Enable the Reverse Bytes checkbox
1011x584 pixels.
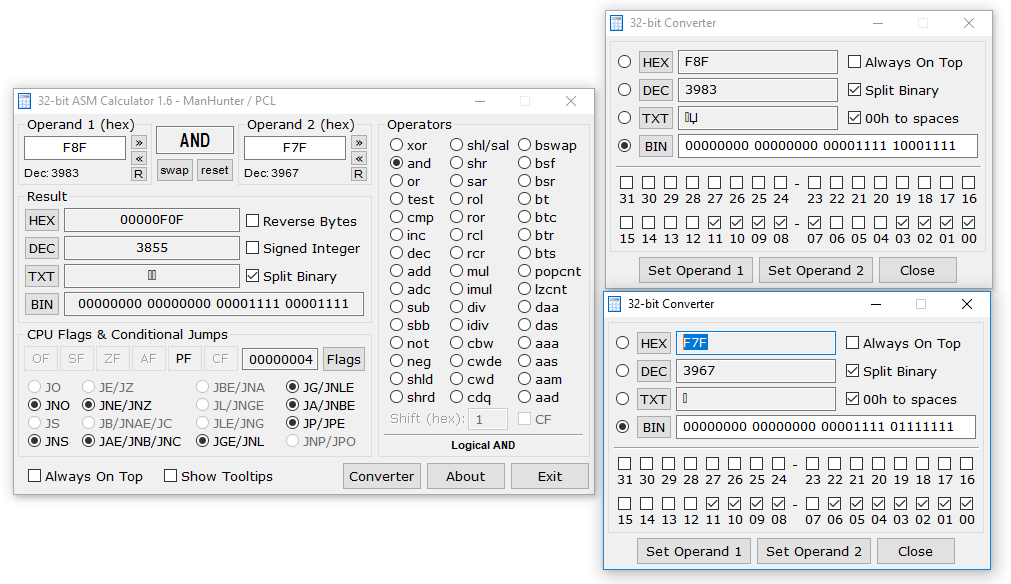(254, 221)
